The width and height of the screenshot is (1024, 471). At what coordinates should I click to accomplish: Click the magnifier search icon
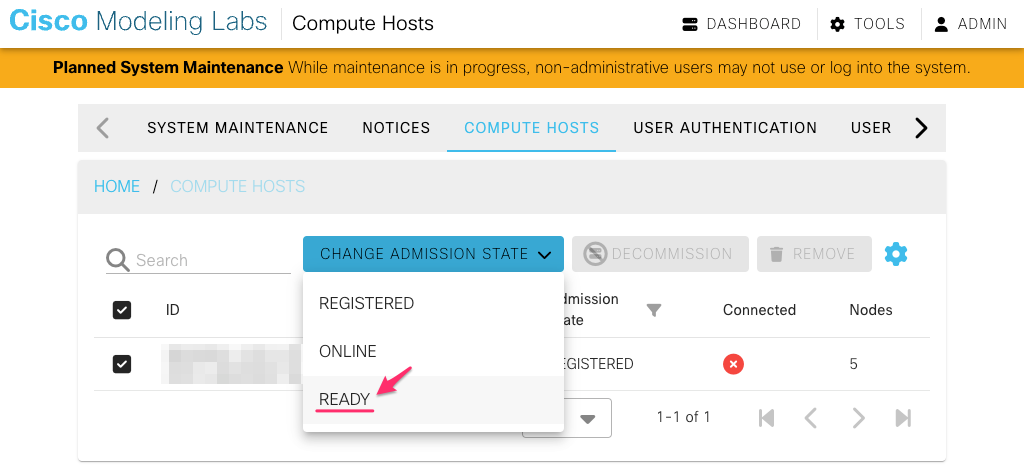pos(118,260)
